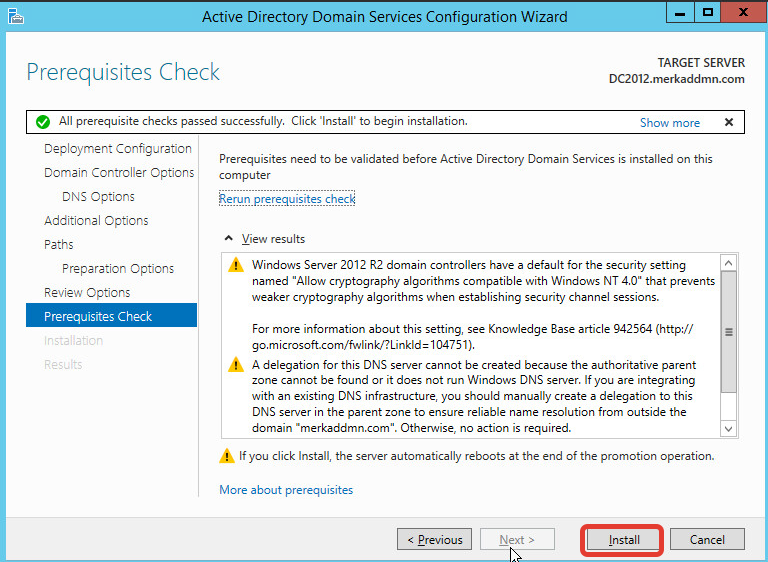Click the results scroll down arrow
Viewport: 768px width, 562px height.
click(728, 429)
